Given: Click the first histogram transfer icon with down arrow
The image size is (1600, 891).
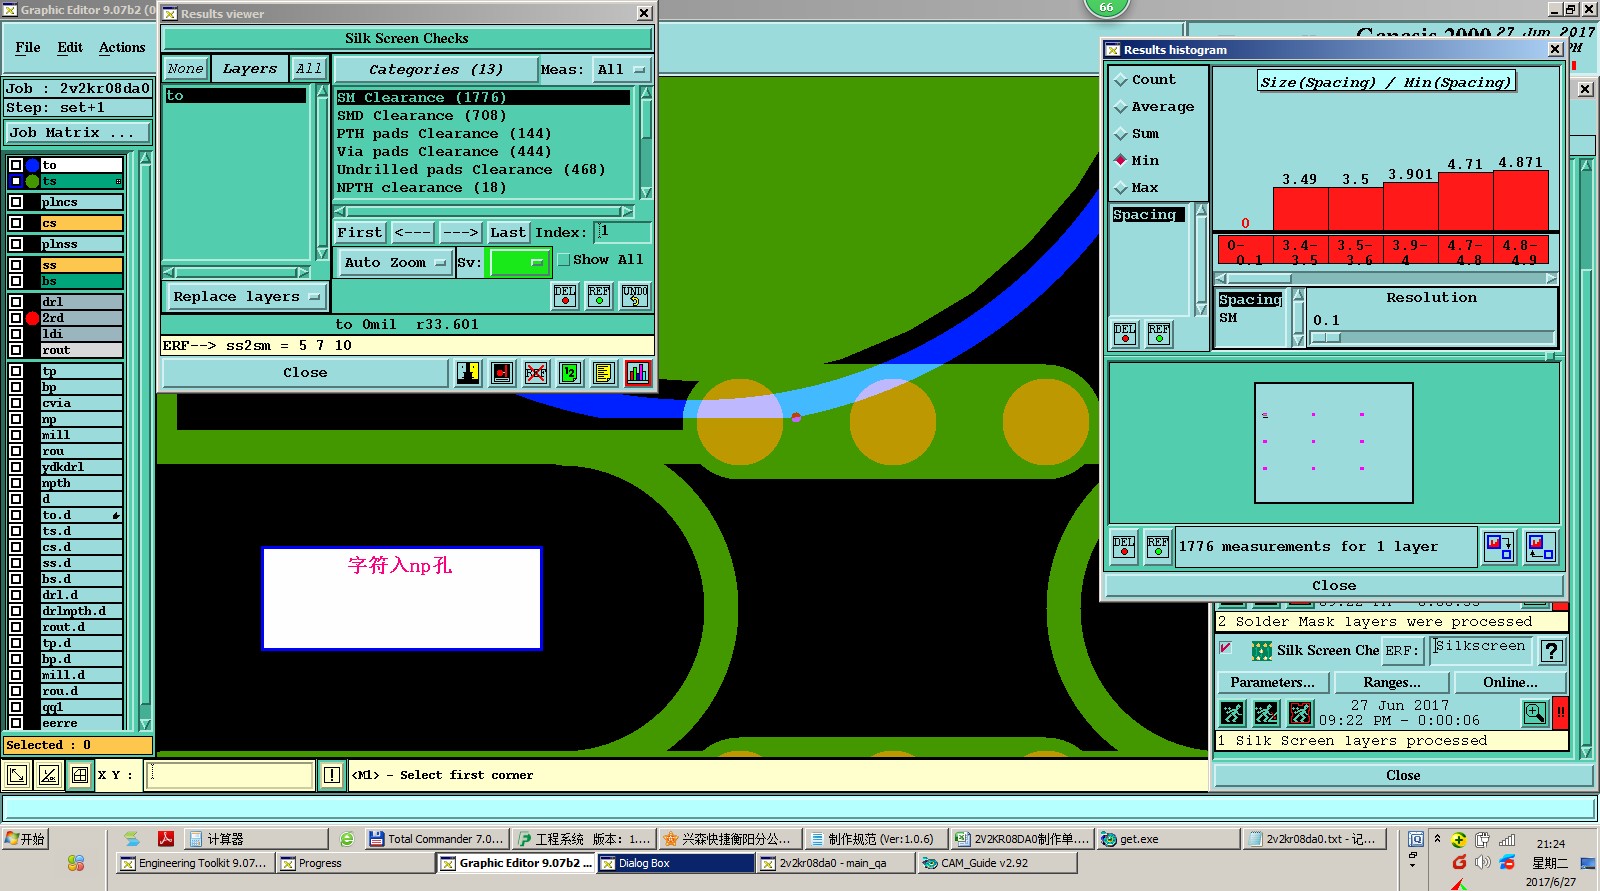Looking at the screenshot, I should point(1499,547).
